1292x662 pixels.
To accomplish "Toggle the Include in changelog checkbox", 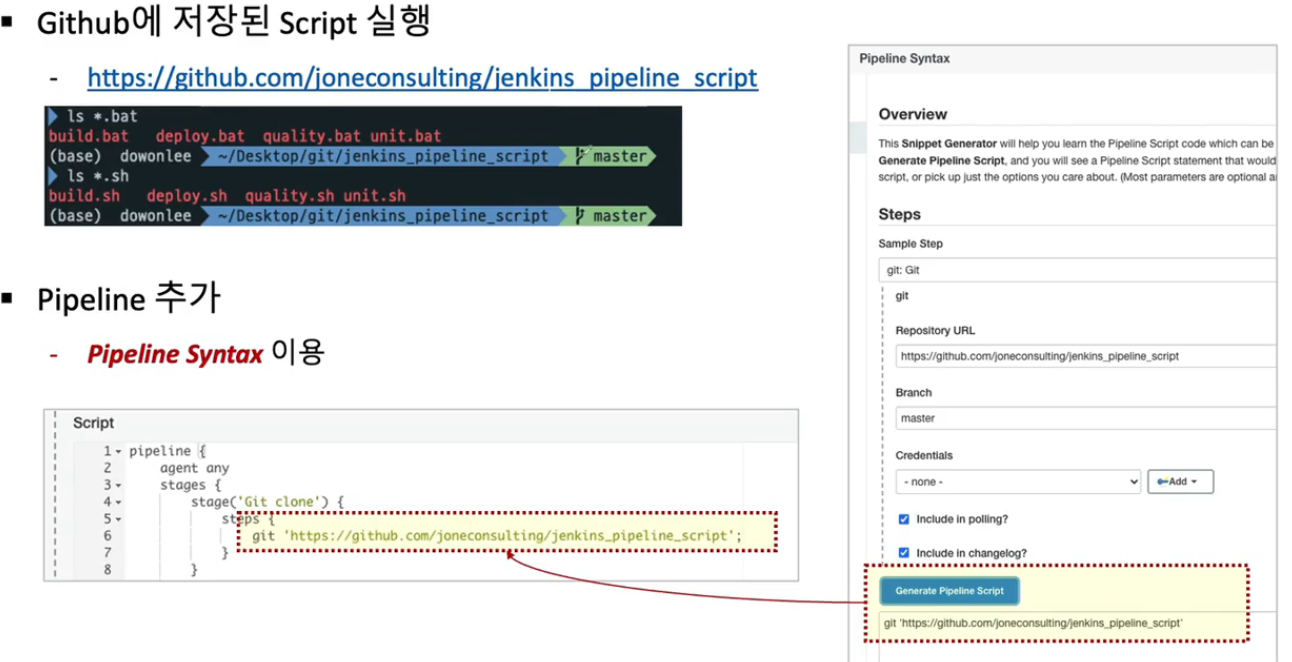I will click(904, 553).
